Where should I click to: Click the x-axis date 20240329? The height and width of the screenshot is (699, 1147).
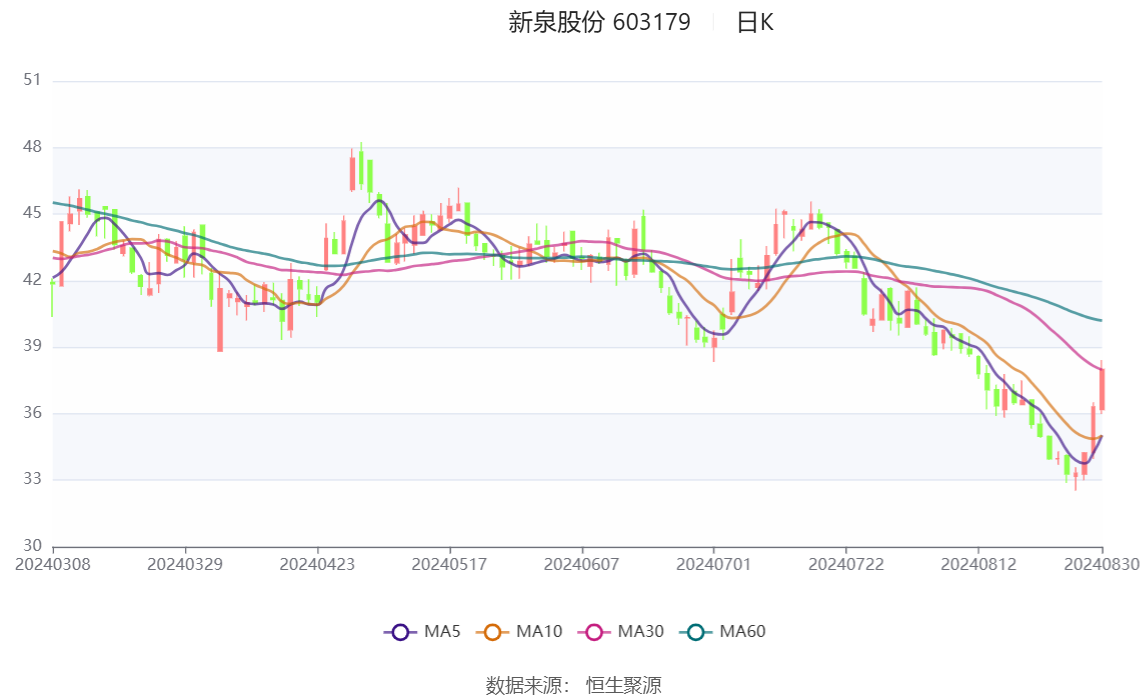185,564
